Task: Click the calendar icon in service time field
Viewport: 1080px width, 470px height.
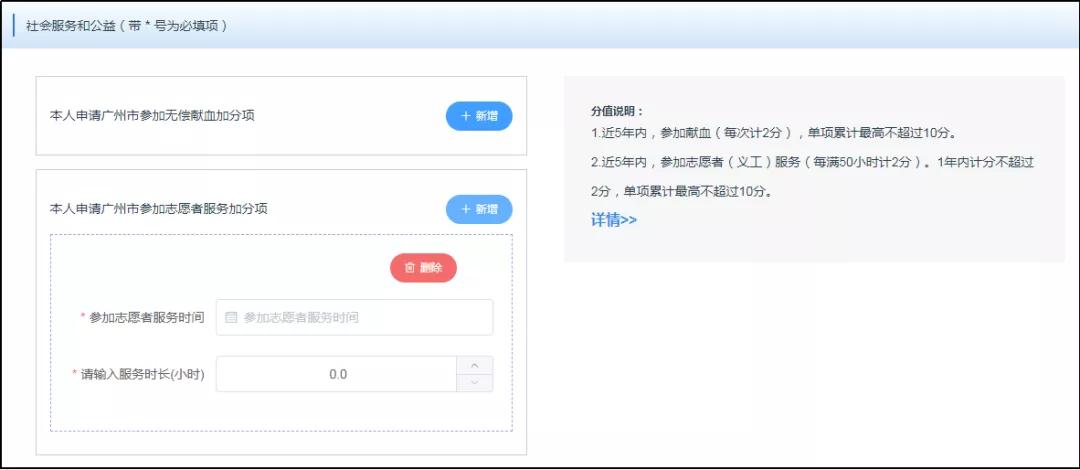Action: (x=231, y=318)
